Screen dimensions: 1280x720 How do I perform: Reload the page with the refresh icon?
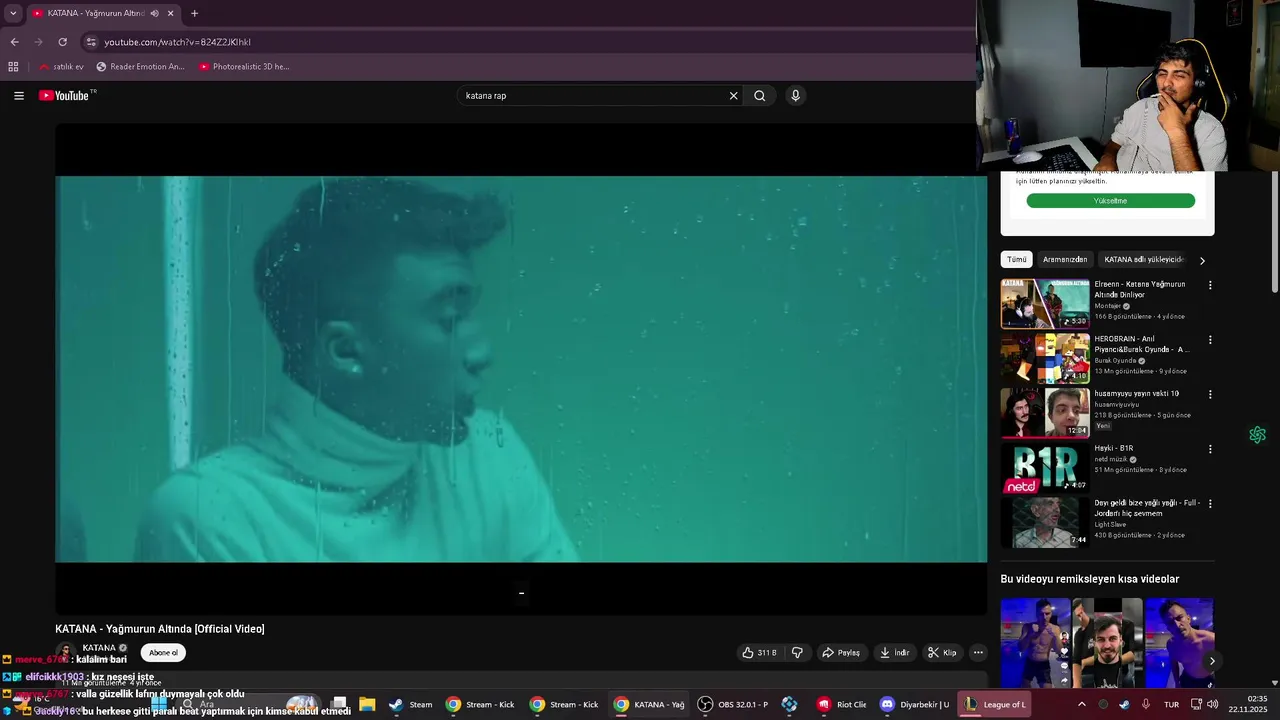62,42
